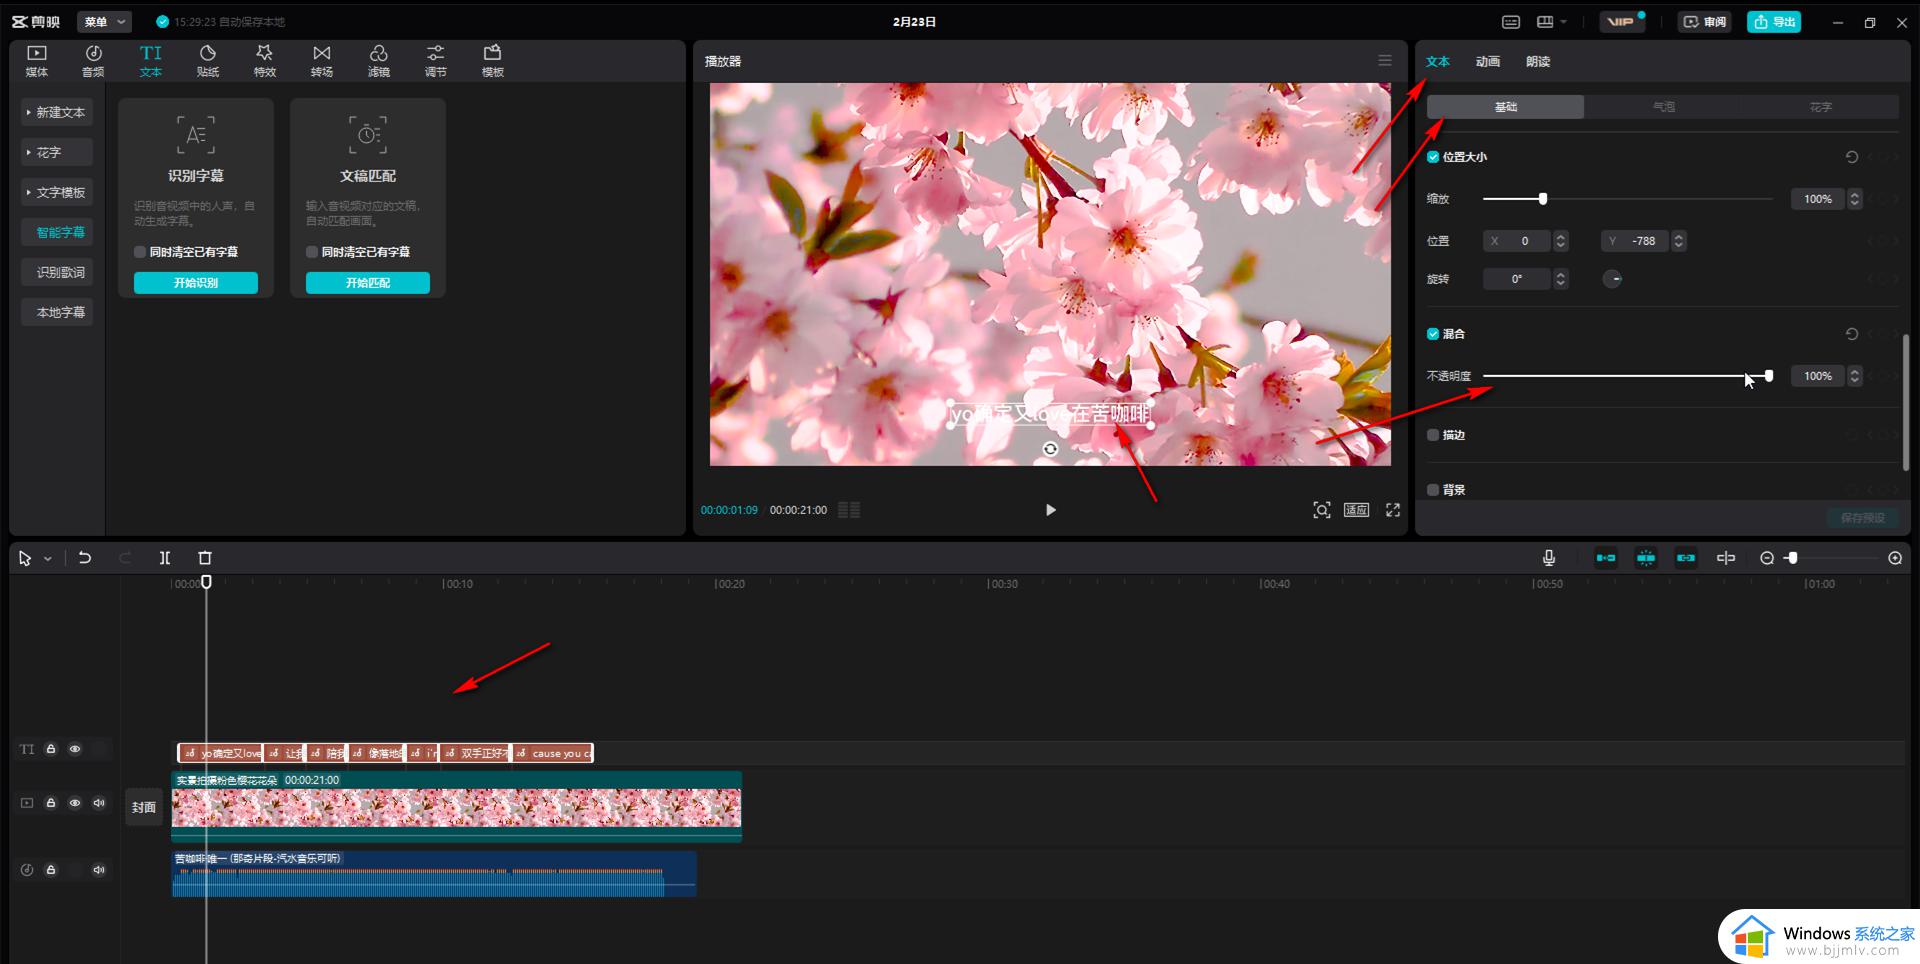Check 同时清空已有字幕 under 识别字幕

tap(140, 252)
